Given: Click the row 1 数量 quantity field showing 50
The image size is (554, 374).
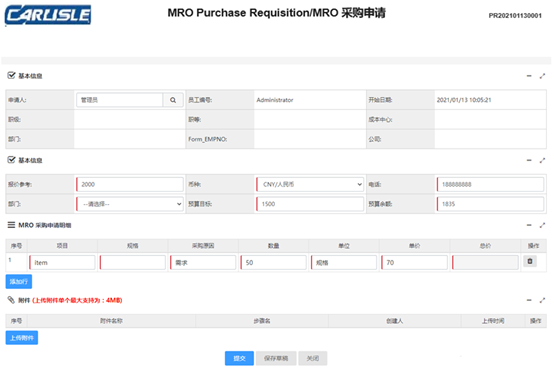Looking at the screenshot, I should point(273,262).
